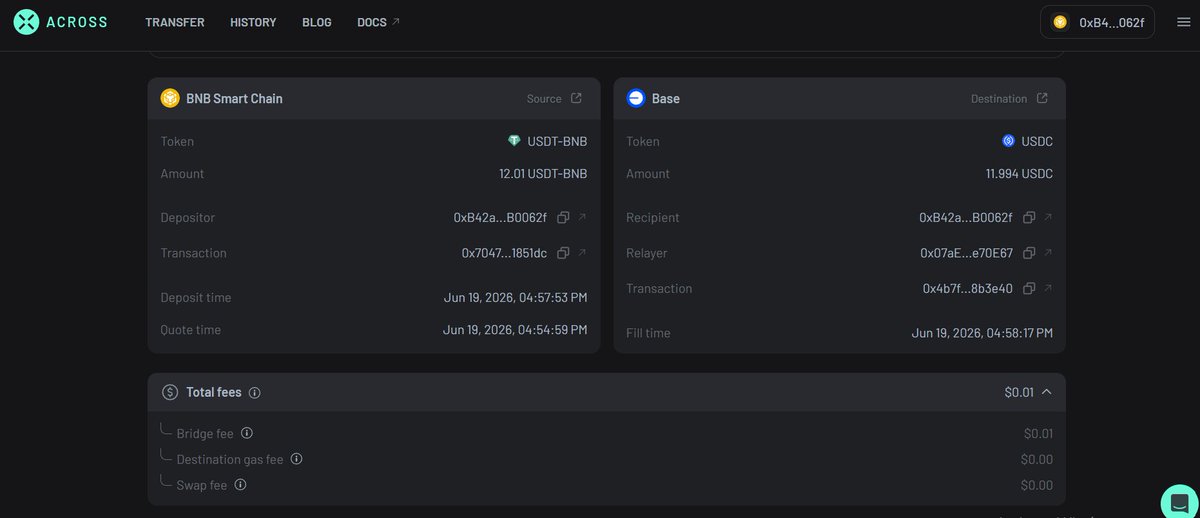The height and width of the screenshot is (518, 1200).
Task: Click the Base chain logo icon
Action: coord(635,98)
